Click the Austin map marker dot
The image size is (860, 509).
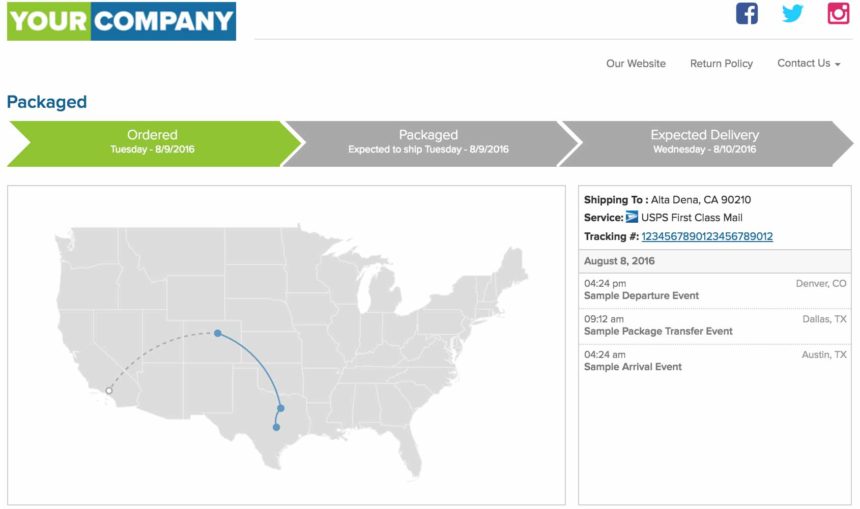click(276, 427)
